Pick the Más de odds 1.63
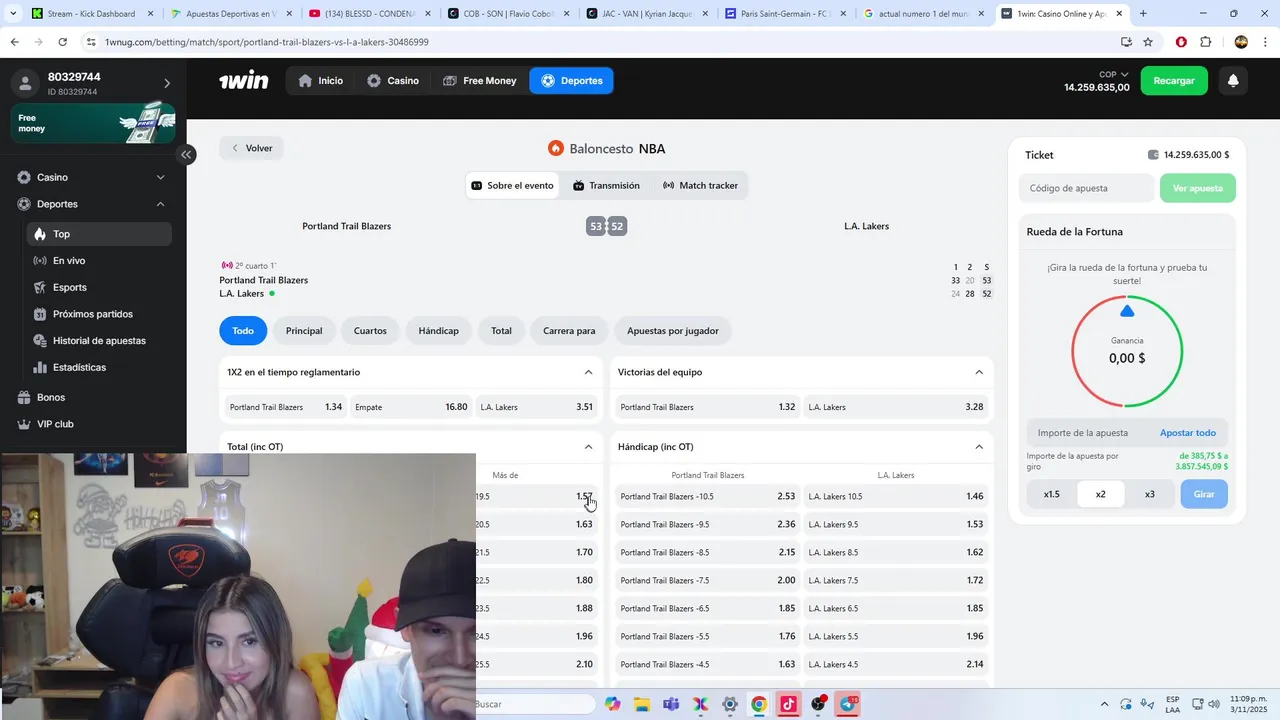 click(537, 524)
